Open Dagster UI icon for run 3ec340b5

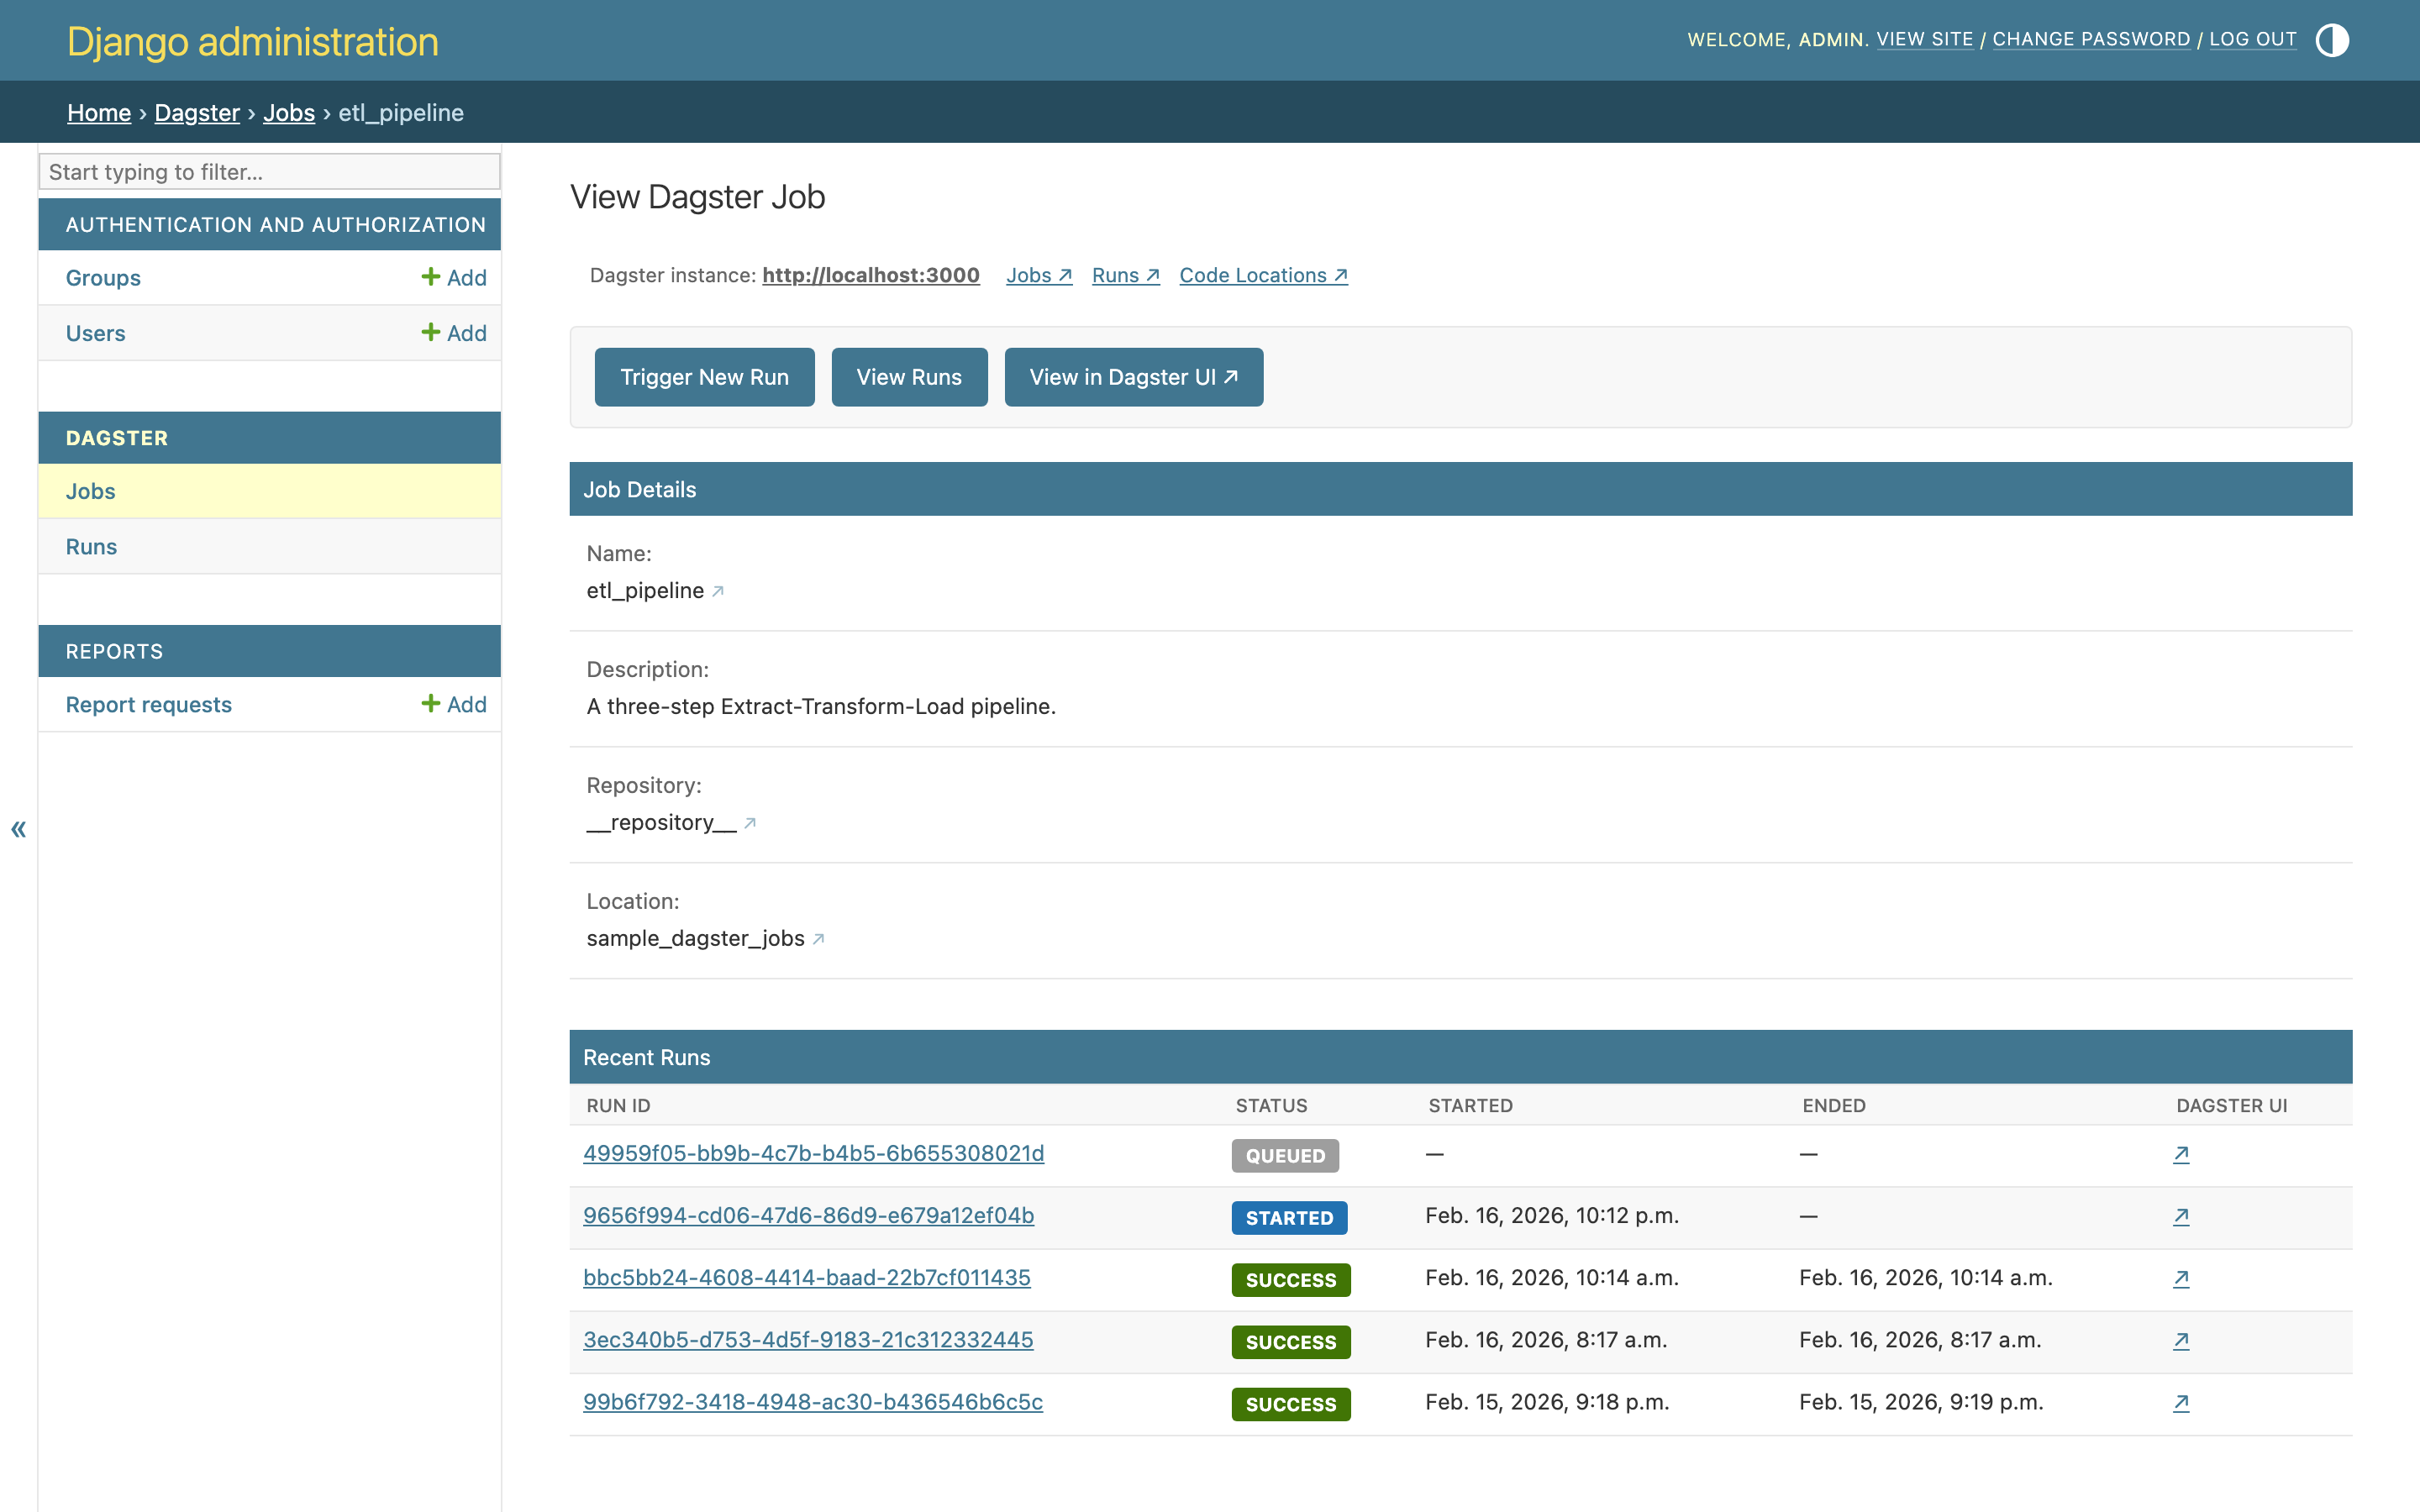2181,1340
